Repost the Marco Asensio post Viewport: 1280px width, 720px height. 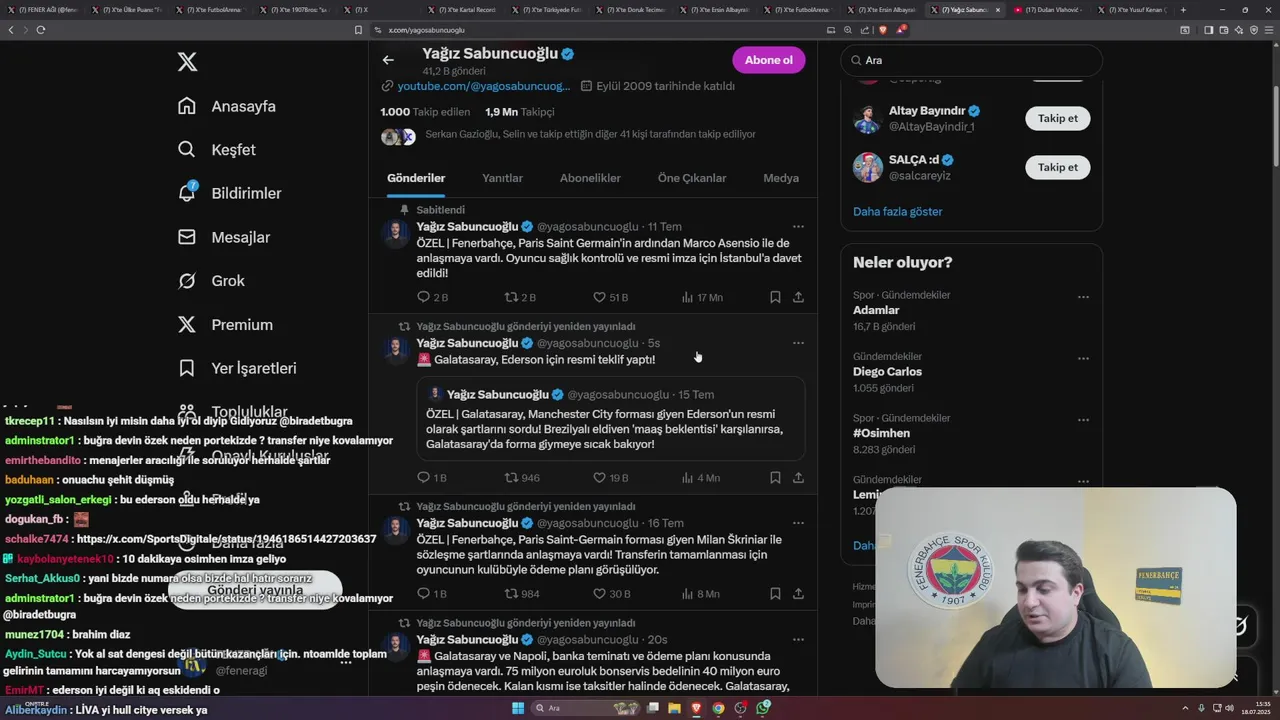point(520,297)
